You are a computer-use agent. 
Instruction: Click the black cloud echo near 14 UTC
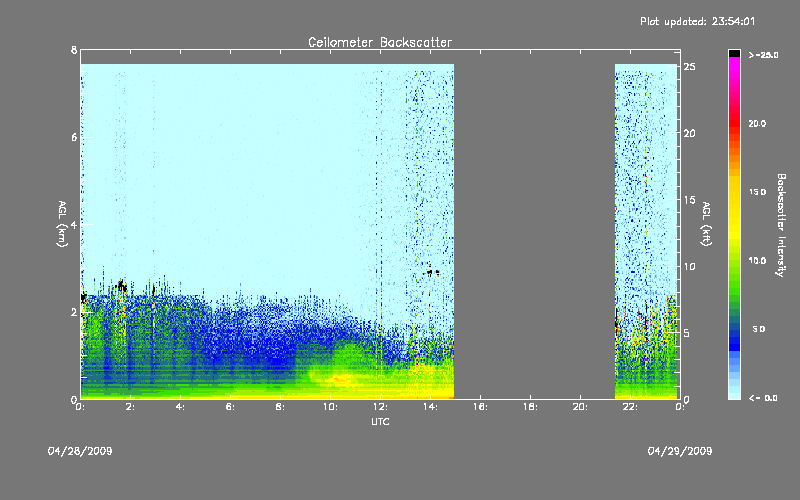click(x=431, y=273)
